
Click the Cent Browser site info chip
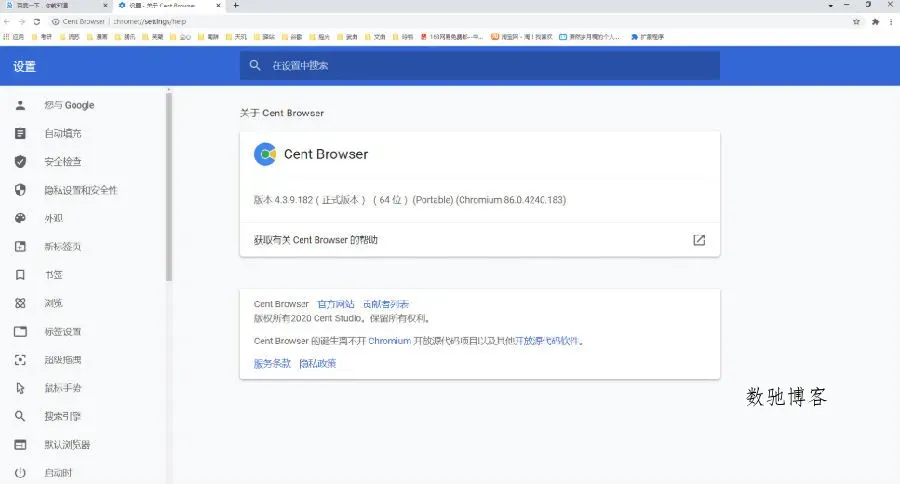78,21
